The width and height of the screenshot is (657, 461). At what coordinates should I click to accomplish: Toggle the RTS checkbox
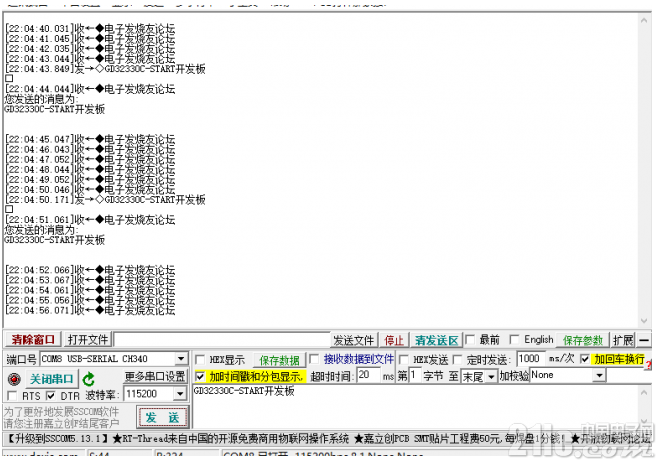(x=13, y=396)
